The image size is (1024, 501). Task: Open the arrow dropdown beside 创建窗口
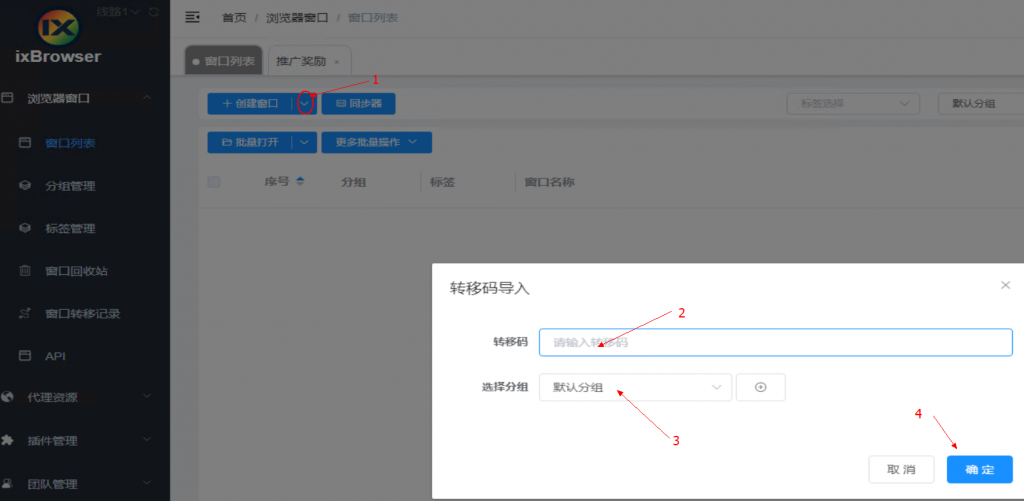[305, 103]
